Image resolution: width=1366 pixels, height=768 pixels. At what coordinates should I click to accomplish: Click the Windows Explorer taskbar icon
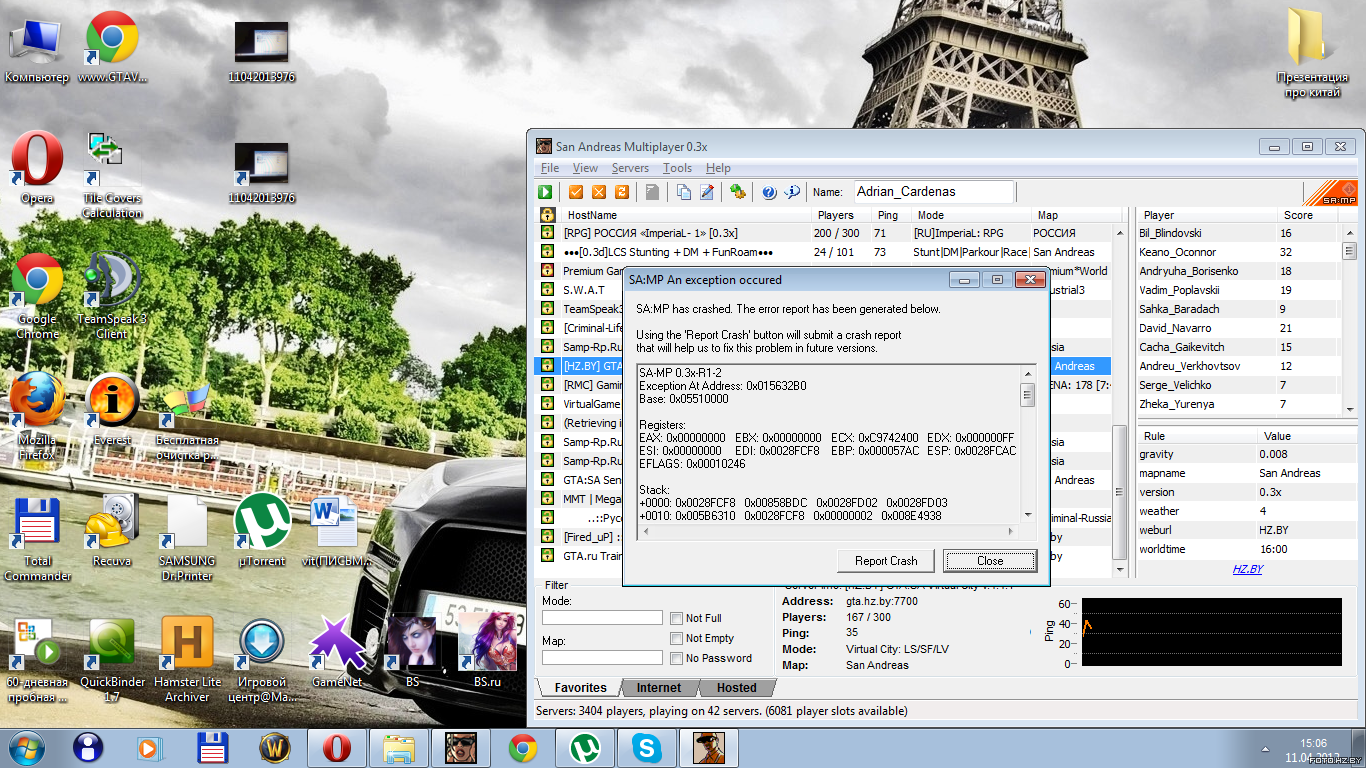tap(399, 748)
